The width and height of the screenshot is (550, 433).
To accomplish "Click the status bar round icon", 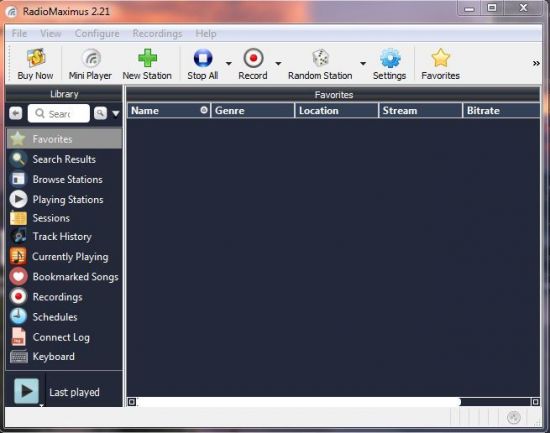I will pyautogui.click(x=514, y=418).
